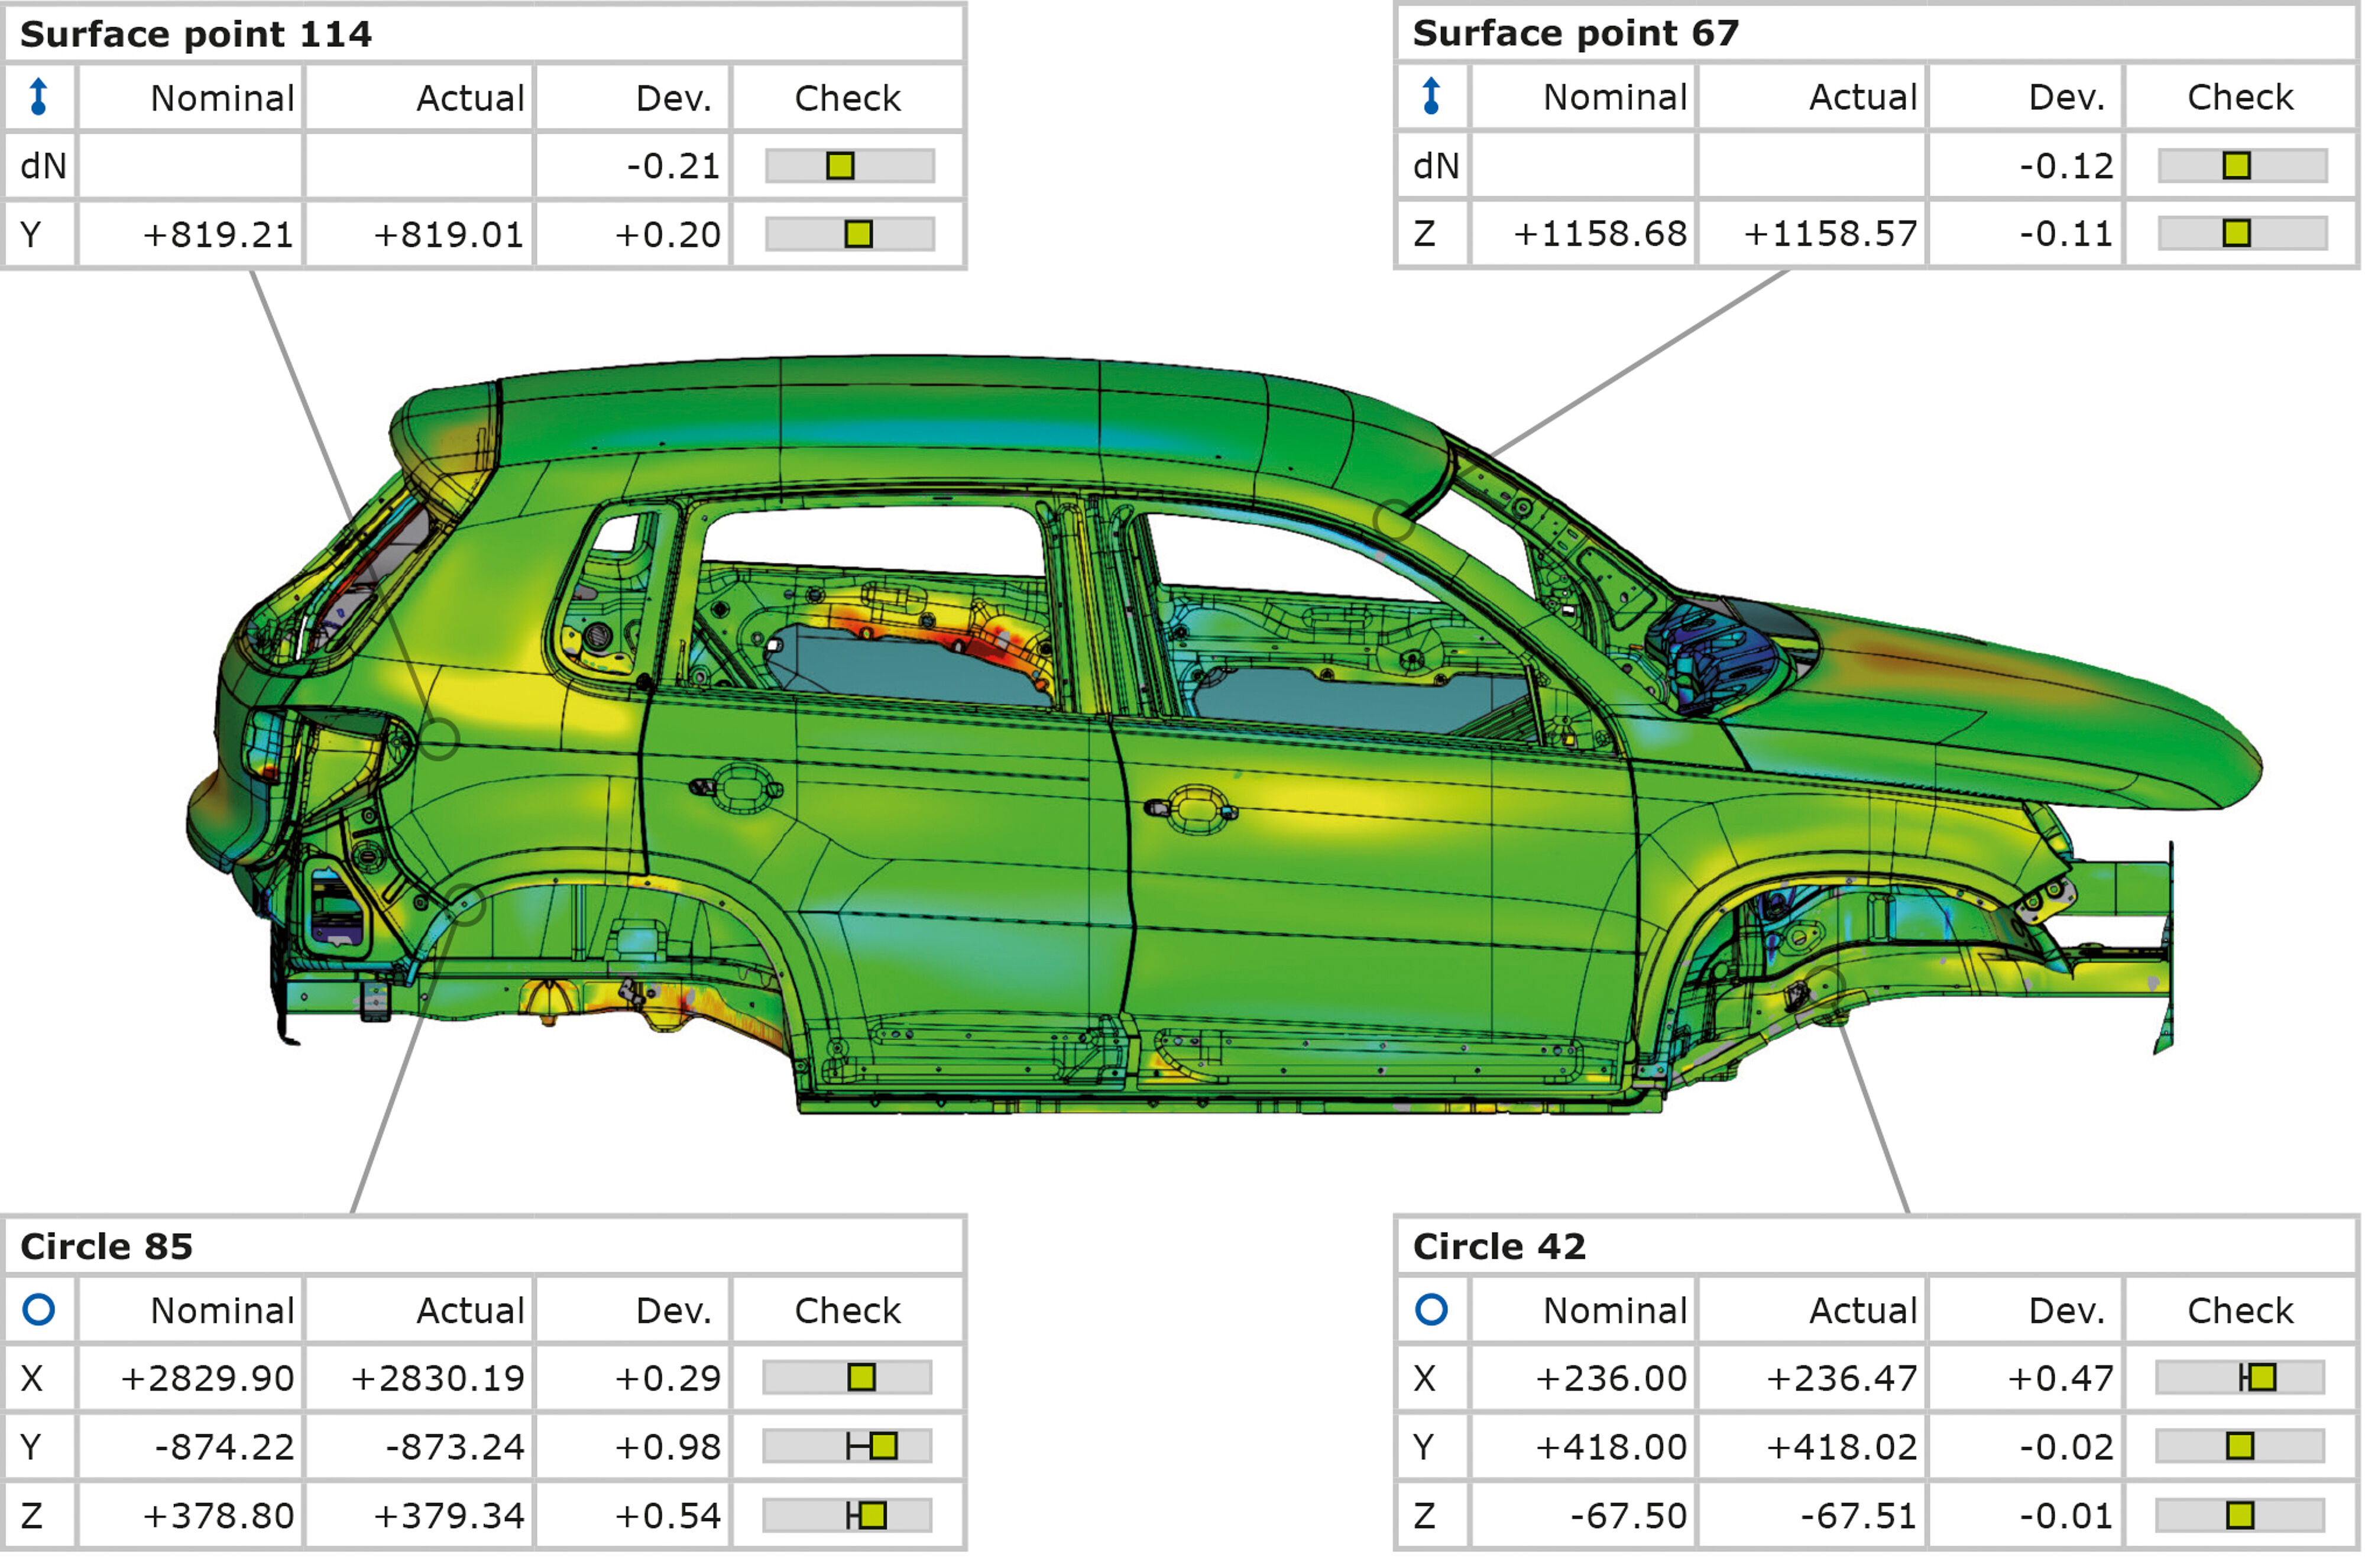This screenshot has width=2365, height=1568.
Task: Click the +2830.19 actual X value in Circle 85
Action: (x=437, y=1379)
